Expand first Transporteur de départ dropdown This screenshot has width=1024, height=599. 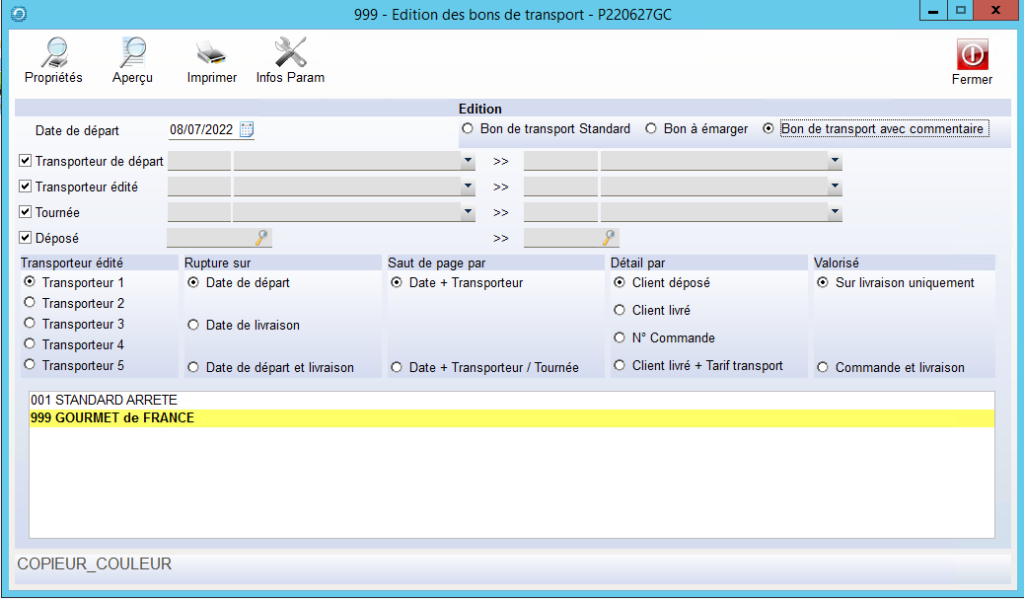pos(467,161)
